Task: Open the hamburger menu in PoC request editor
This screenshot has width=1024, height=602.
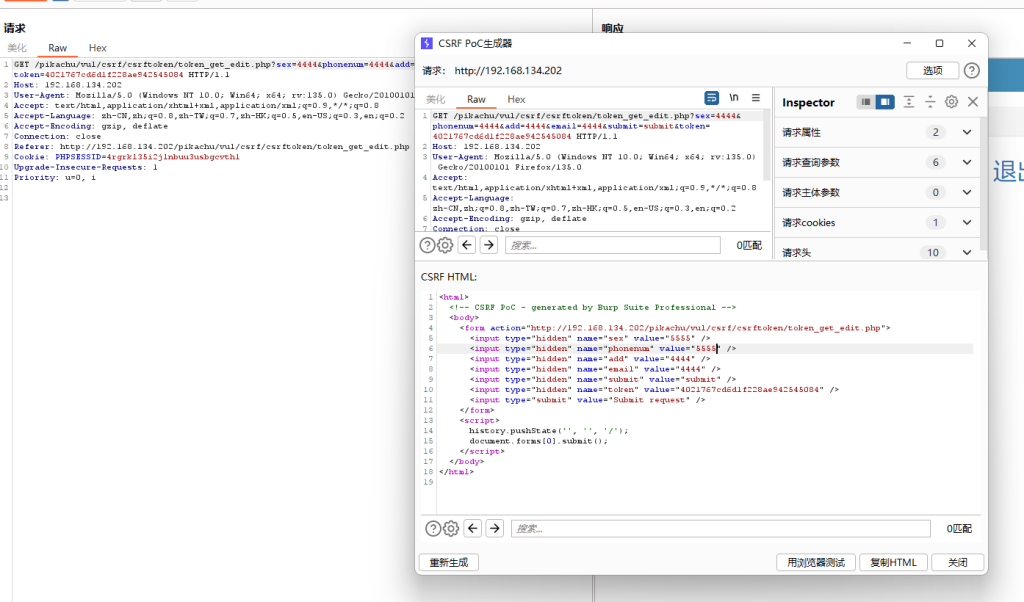Action: coord(756,98)
